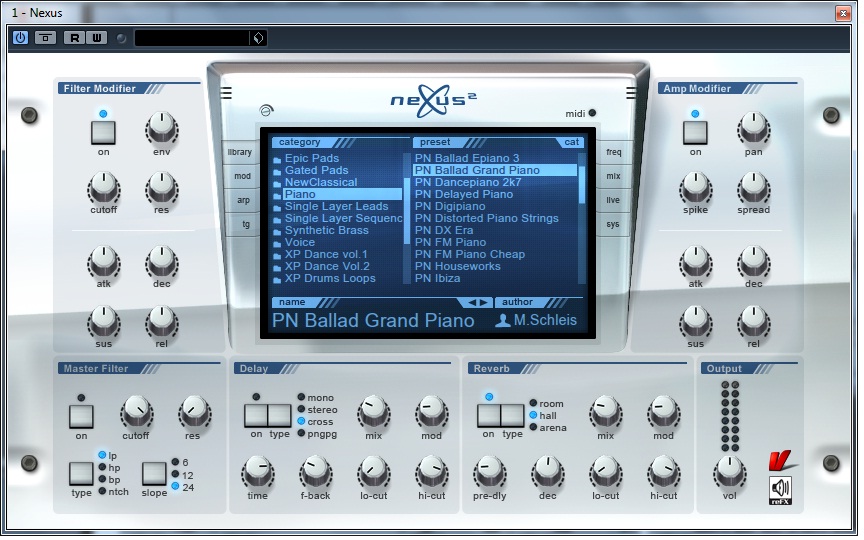The height and width of the screenshot is (540, 864).
Task: Open the library tab
Action: pyautogui.click(x=240, y=152)
